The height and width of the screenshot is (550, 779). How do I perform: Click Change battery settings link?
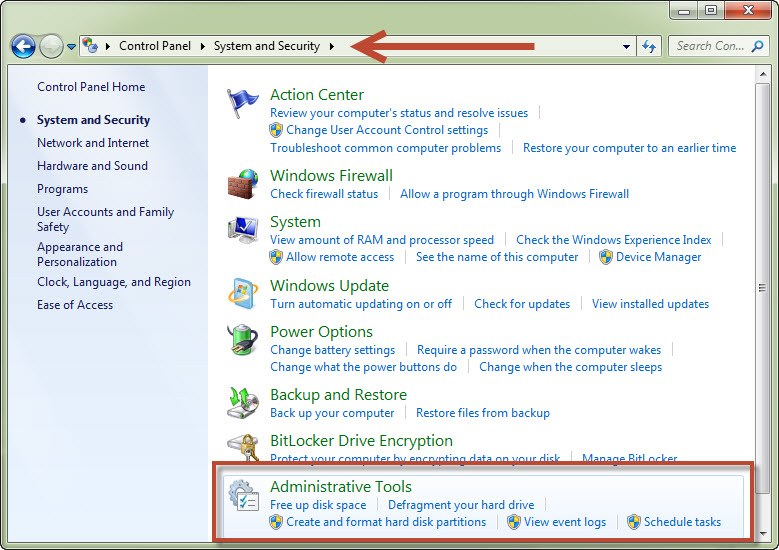click(332, 350)
